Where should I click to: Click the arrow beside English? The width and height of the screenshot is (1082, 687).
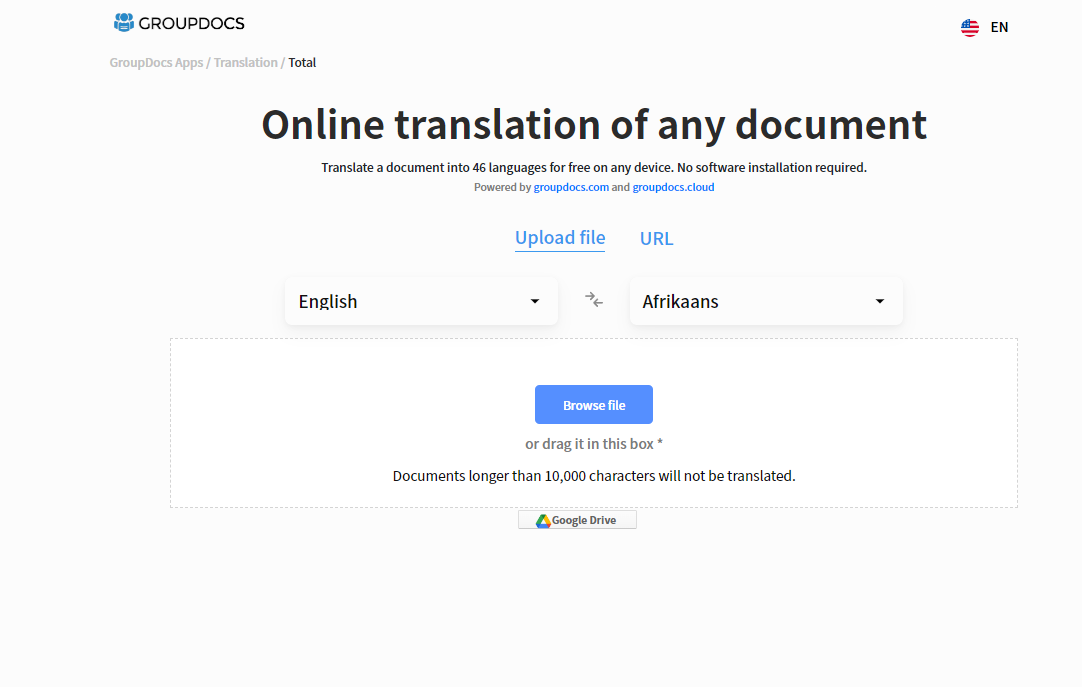(x=535, y=302)
